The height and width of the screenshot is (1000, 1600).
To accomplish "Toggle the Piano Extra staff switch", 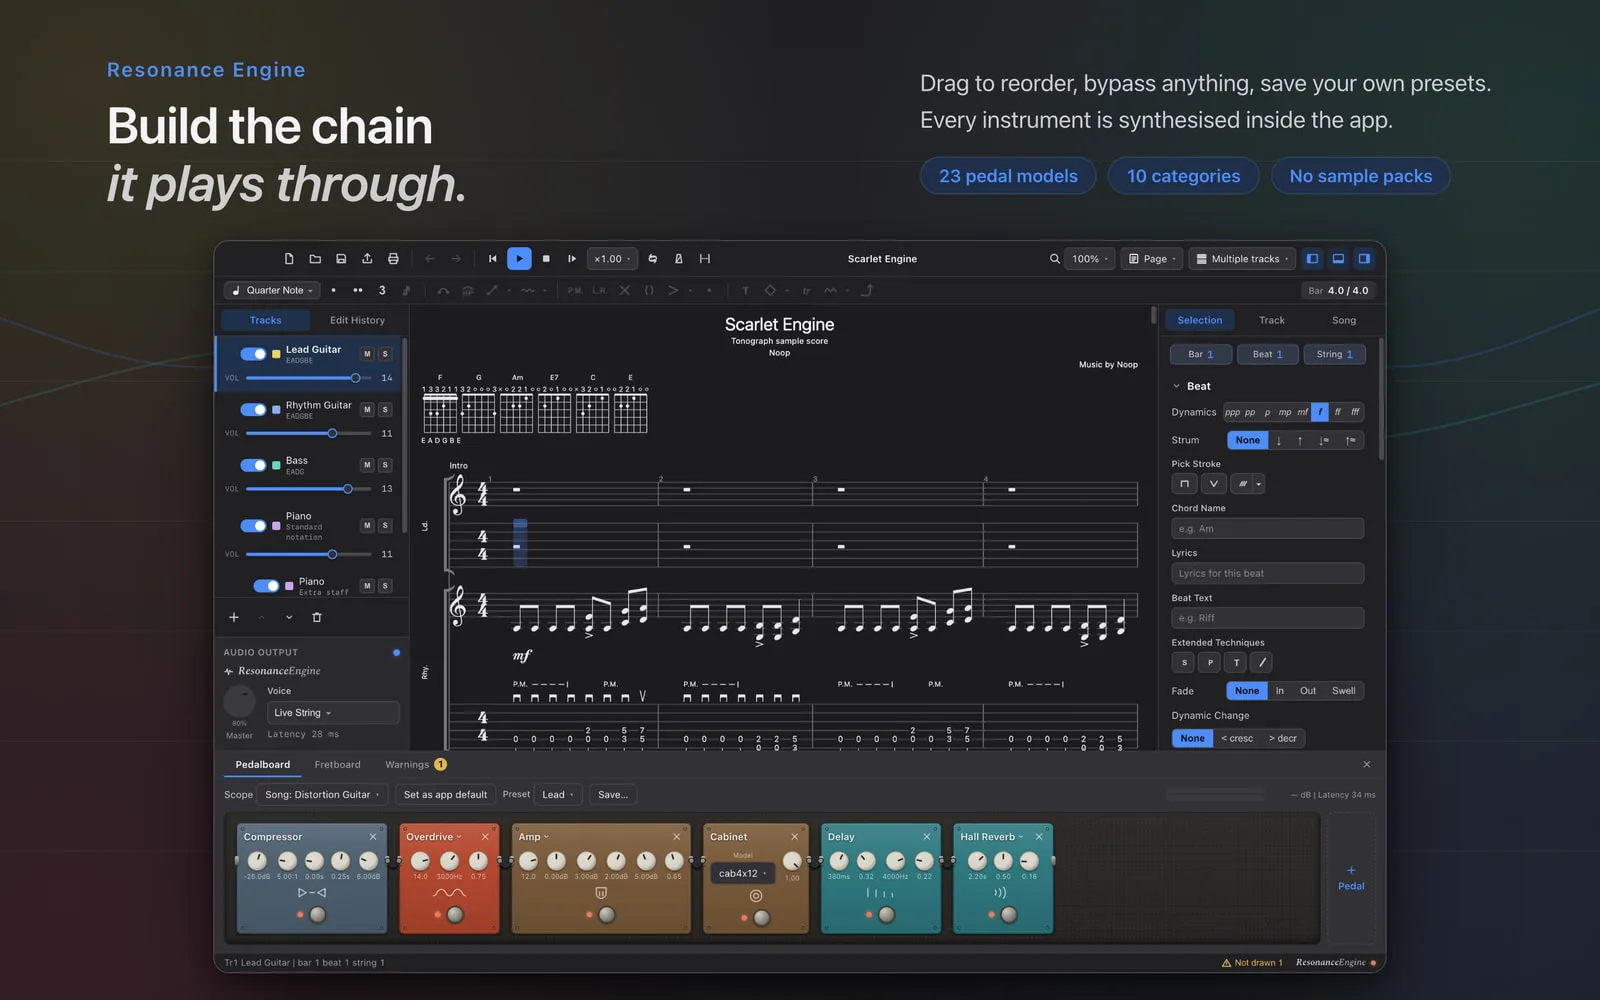I will pos(266,586).
